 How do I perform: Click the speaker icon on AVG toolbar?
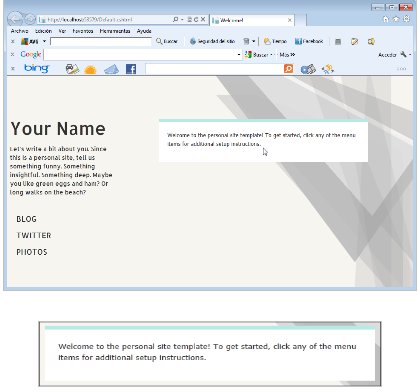coord(371,41)
